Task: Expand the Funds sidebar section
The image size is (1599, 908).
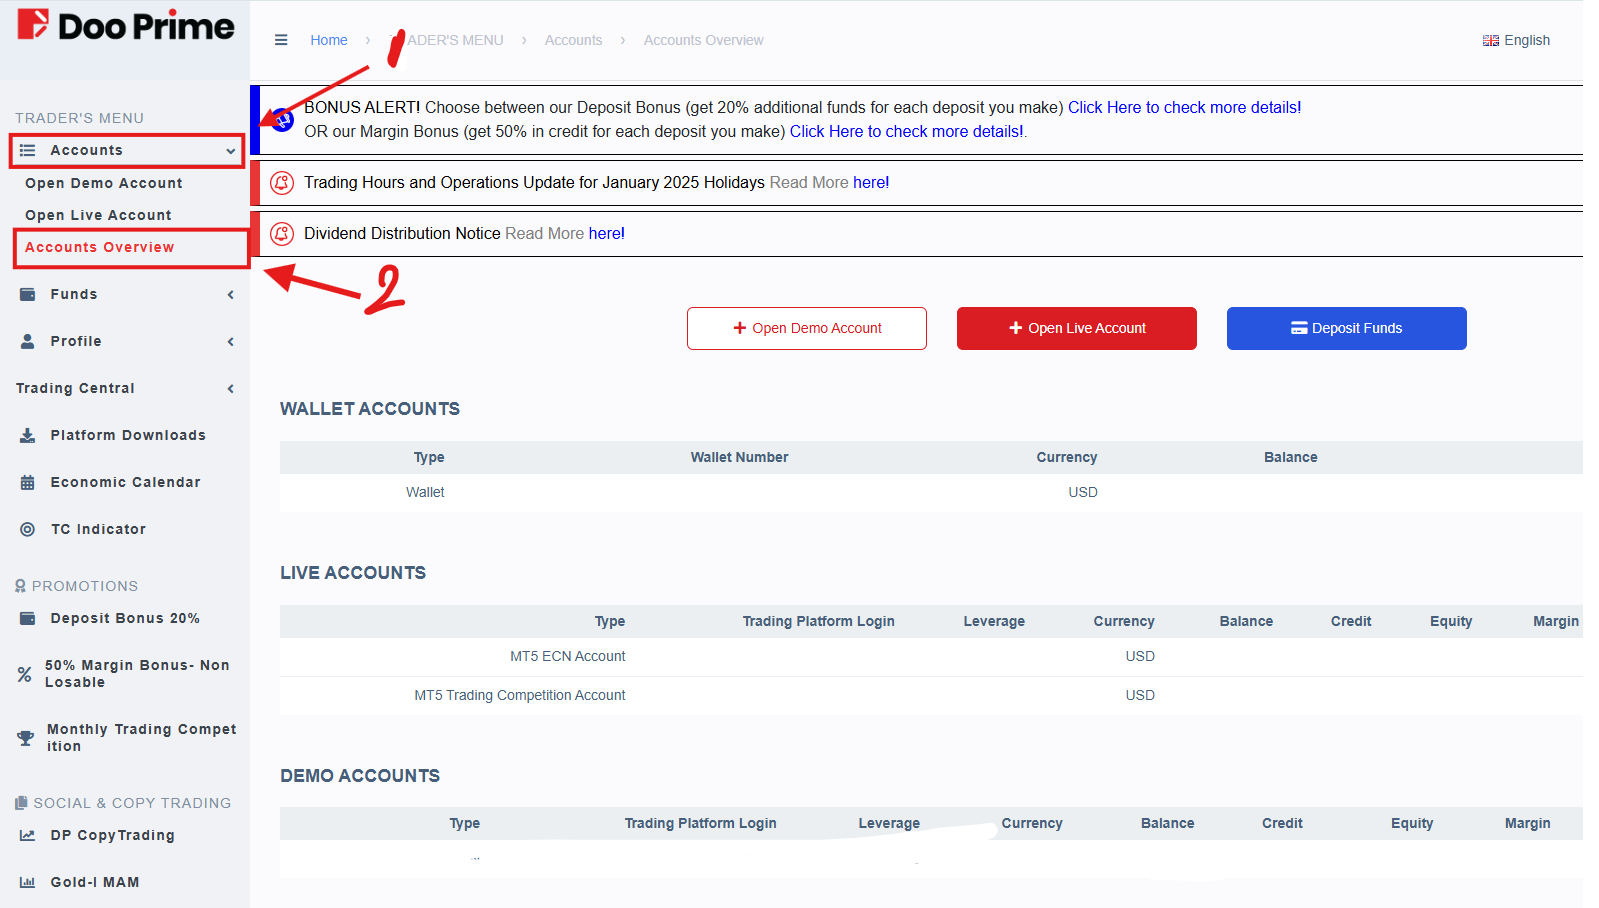Action: point(127,294)
